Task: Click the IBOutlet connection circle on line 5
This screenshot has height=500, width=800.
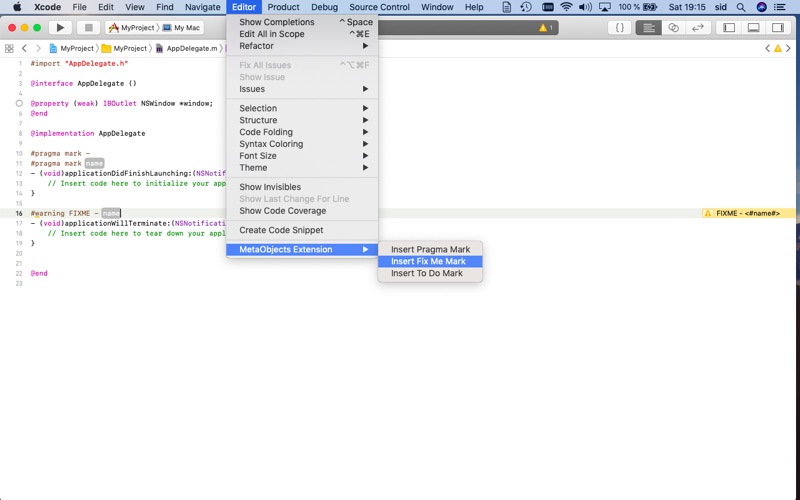Action: click(x=19, y=103)
